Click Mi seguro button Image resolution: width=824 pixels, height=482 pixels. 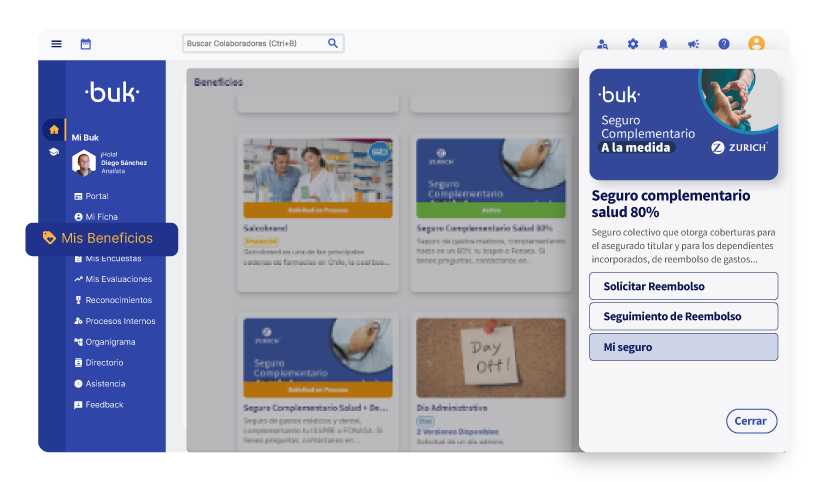point(684,347)
